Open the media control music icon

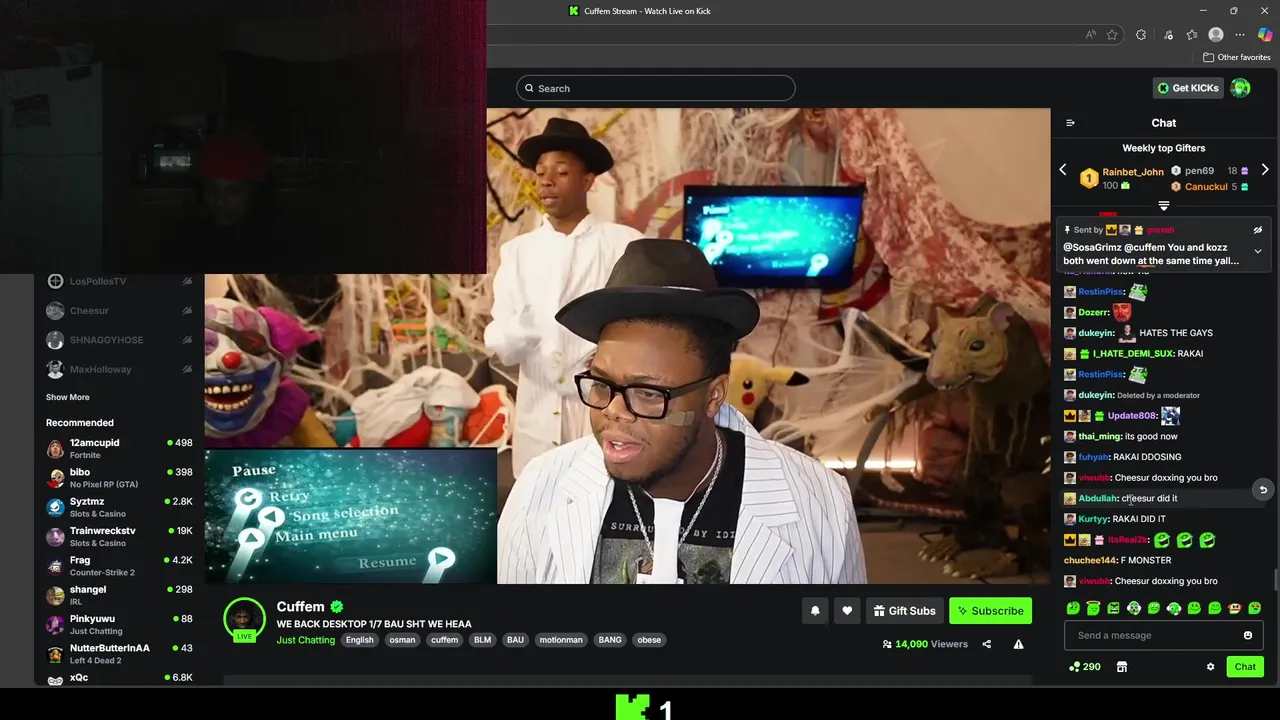[1168, 35]
